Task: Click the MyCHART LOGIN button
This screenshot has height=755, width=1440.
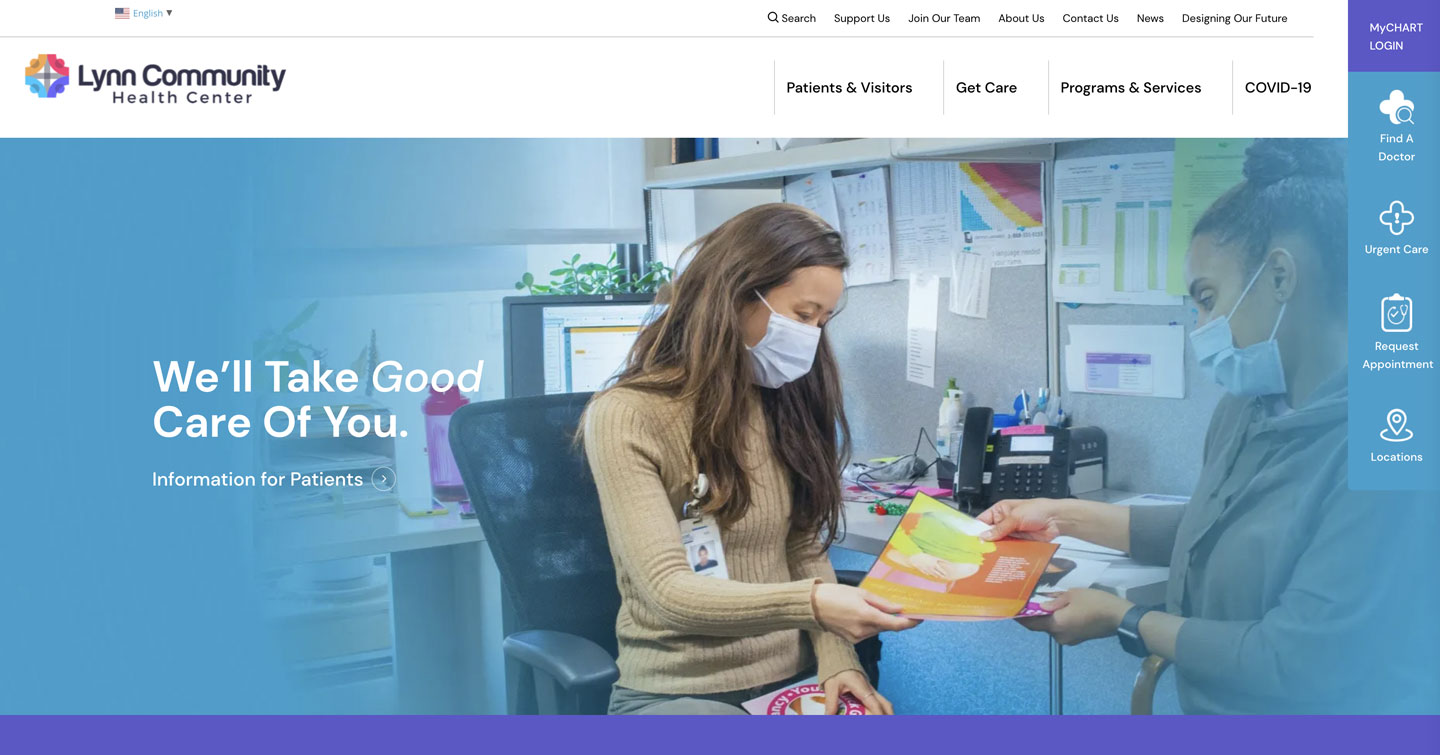Action: (x=1394, y=36)
